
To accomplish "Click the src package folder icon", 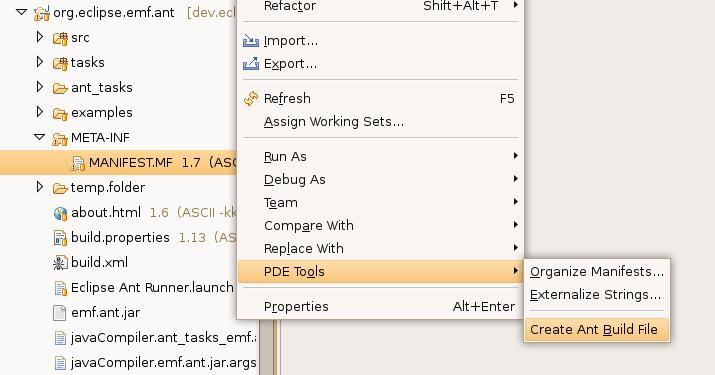I will (x=60, y=38).
